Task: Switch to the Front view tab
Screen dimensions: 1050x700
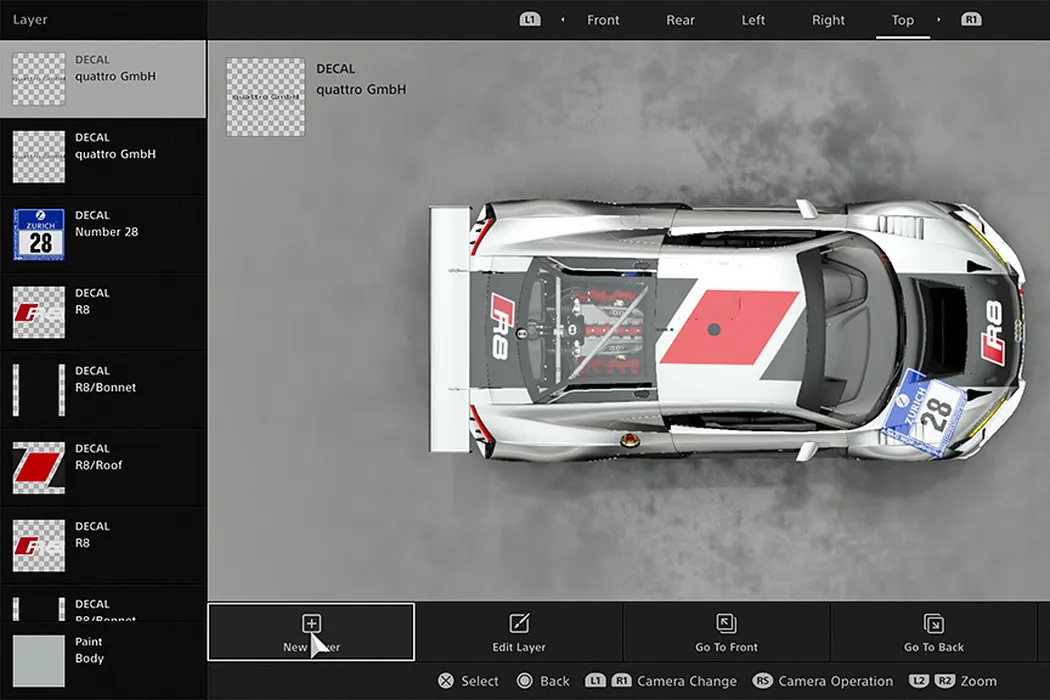Action: pyautogui.click(x=603, y=20)
